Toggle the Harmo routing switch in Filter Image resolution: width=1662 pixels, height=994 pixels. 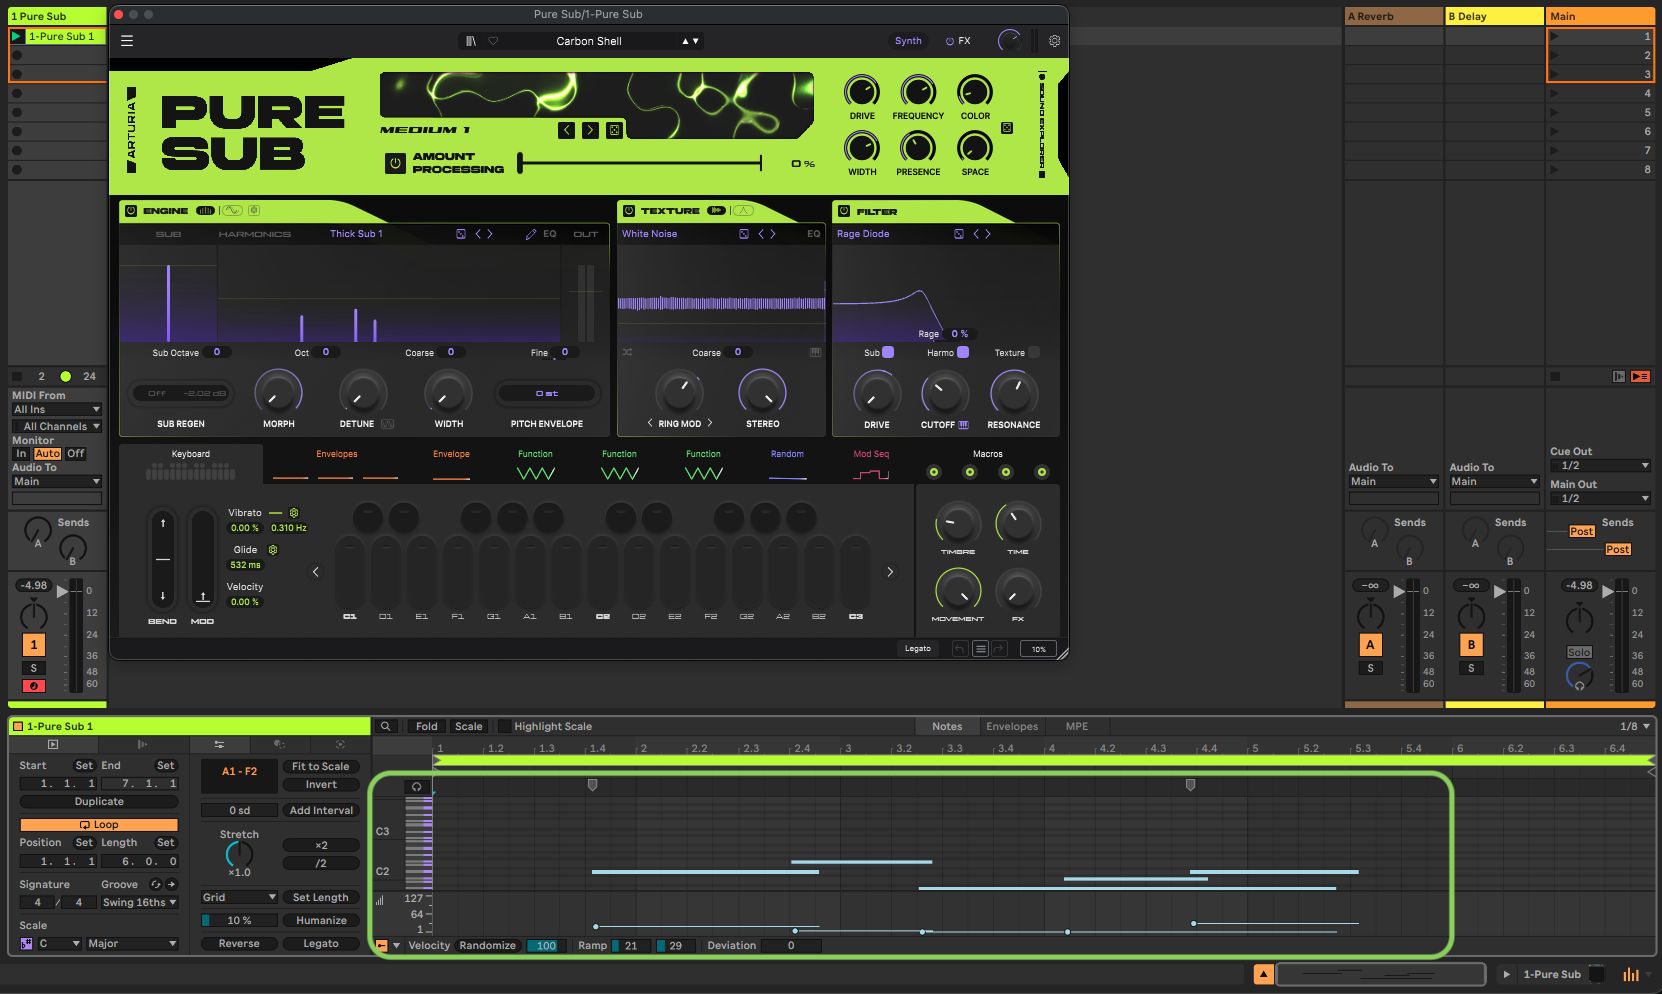pyautogui.click(x=963, y=352)
